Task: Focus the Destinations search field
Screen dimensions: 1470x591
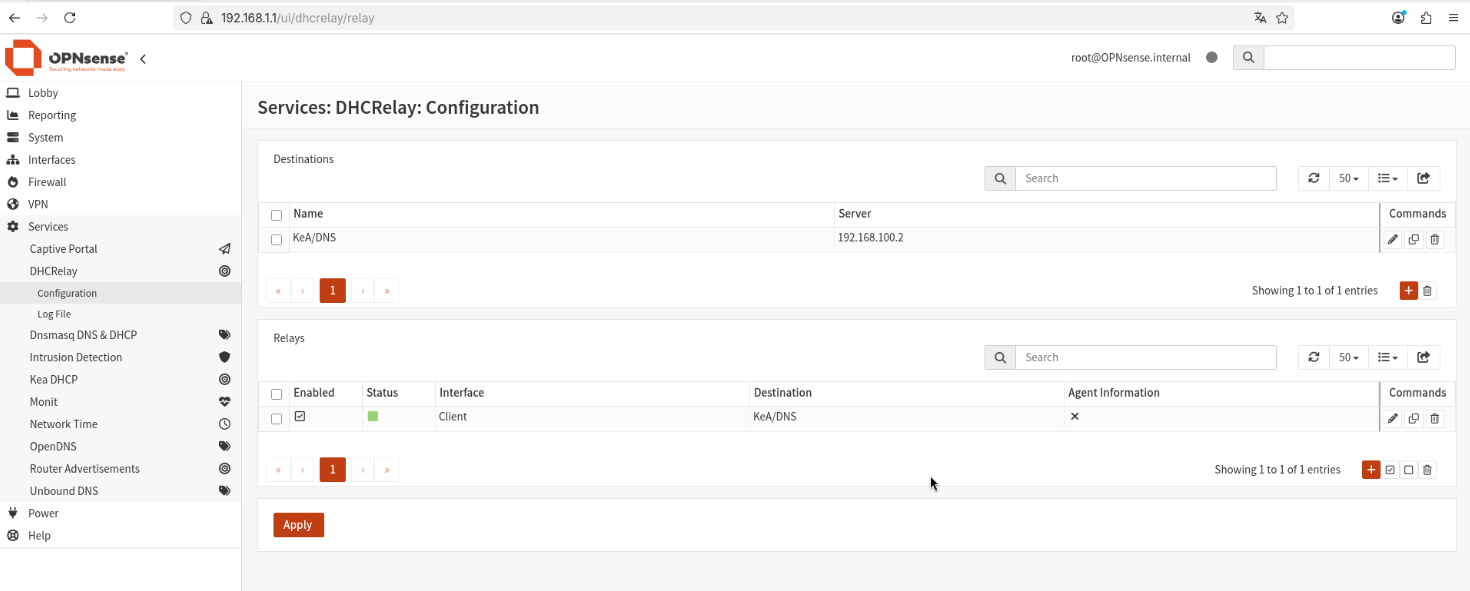Action: click(x=1146, y=178)
